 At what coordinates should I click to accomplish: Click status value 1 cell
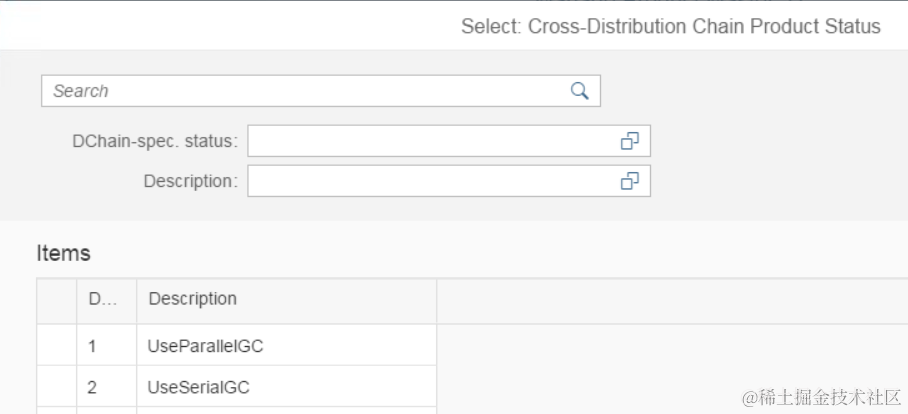coord(106,346)
